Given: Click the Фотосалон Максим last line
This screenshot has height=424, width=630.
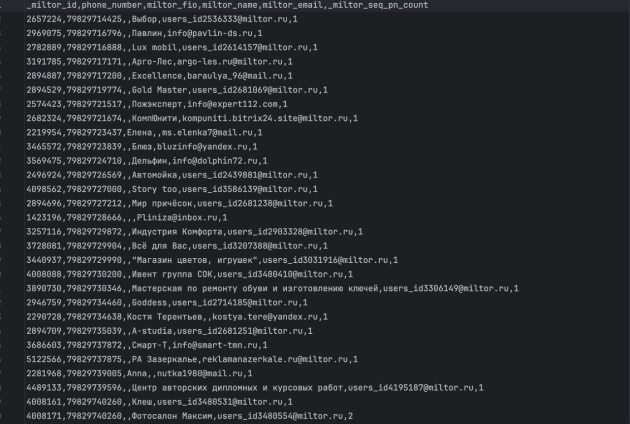Looking at the screenshot, I should pos(190,416).
